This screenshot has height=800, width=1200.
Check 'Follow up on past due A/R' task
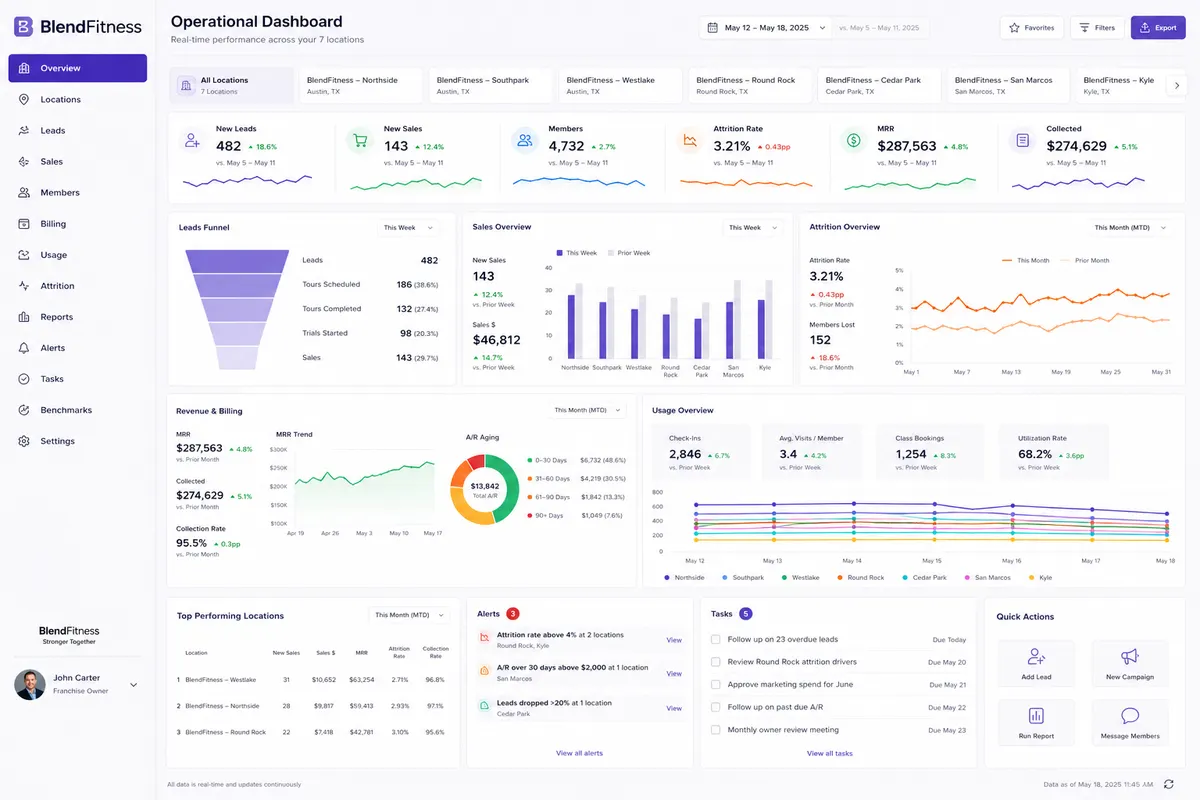click(715, 707)
